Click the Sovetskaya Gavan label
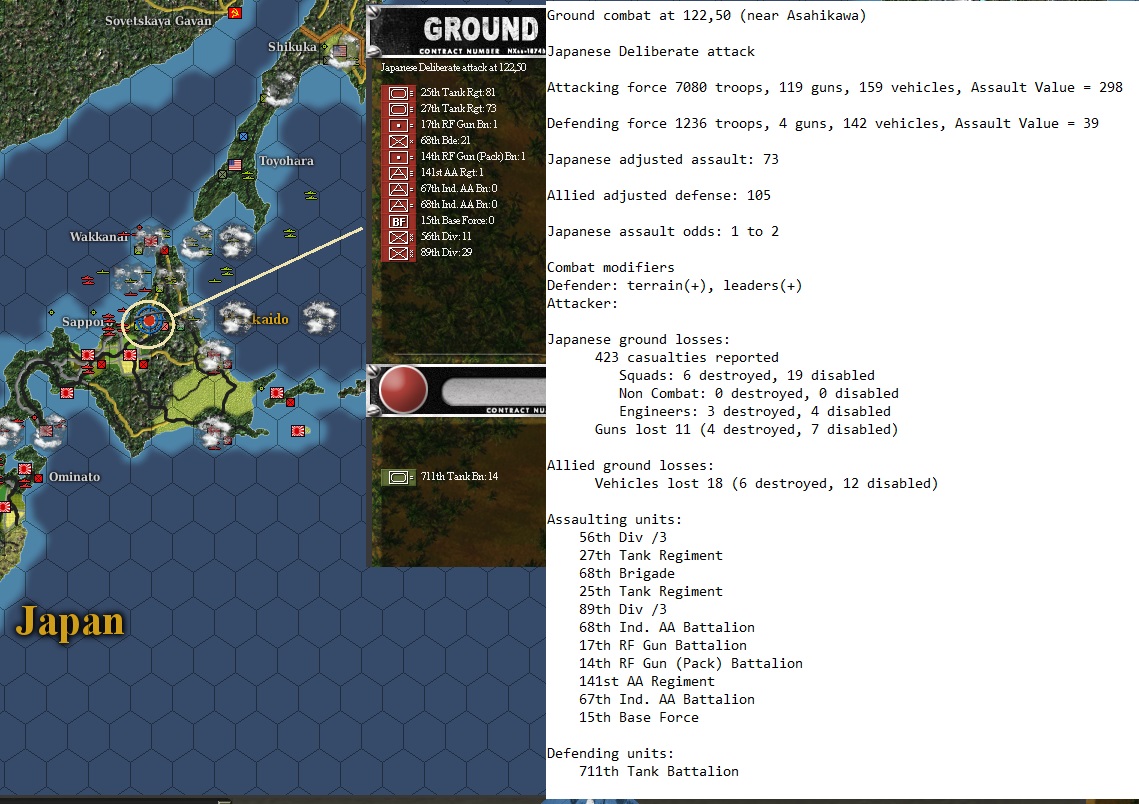1139x804 pixels. pyautogui.click(x=158, y=20)
